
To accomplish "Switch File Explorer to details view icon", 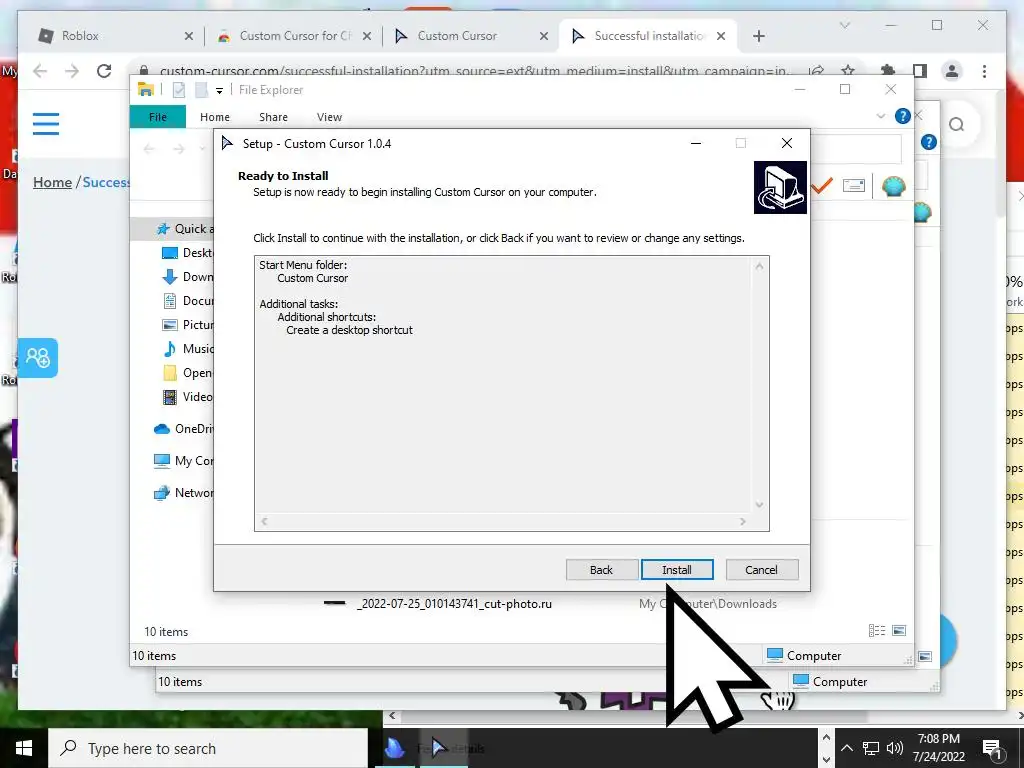I will 876,630.
